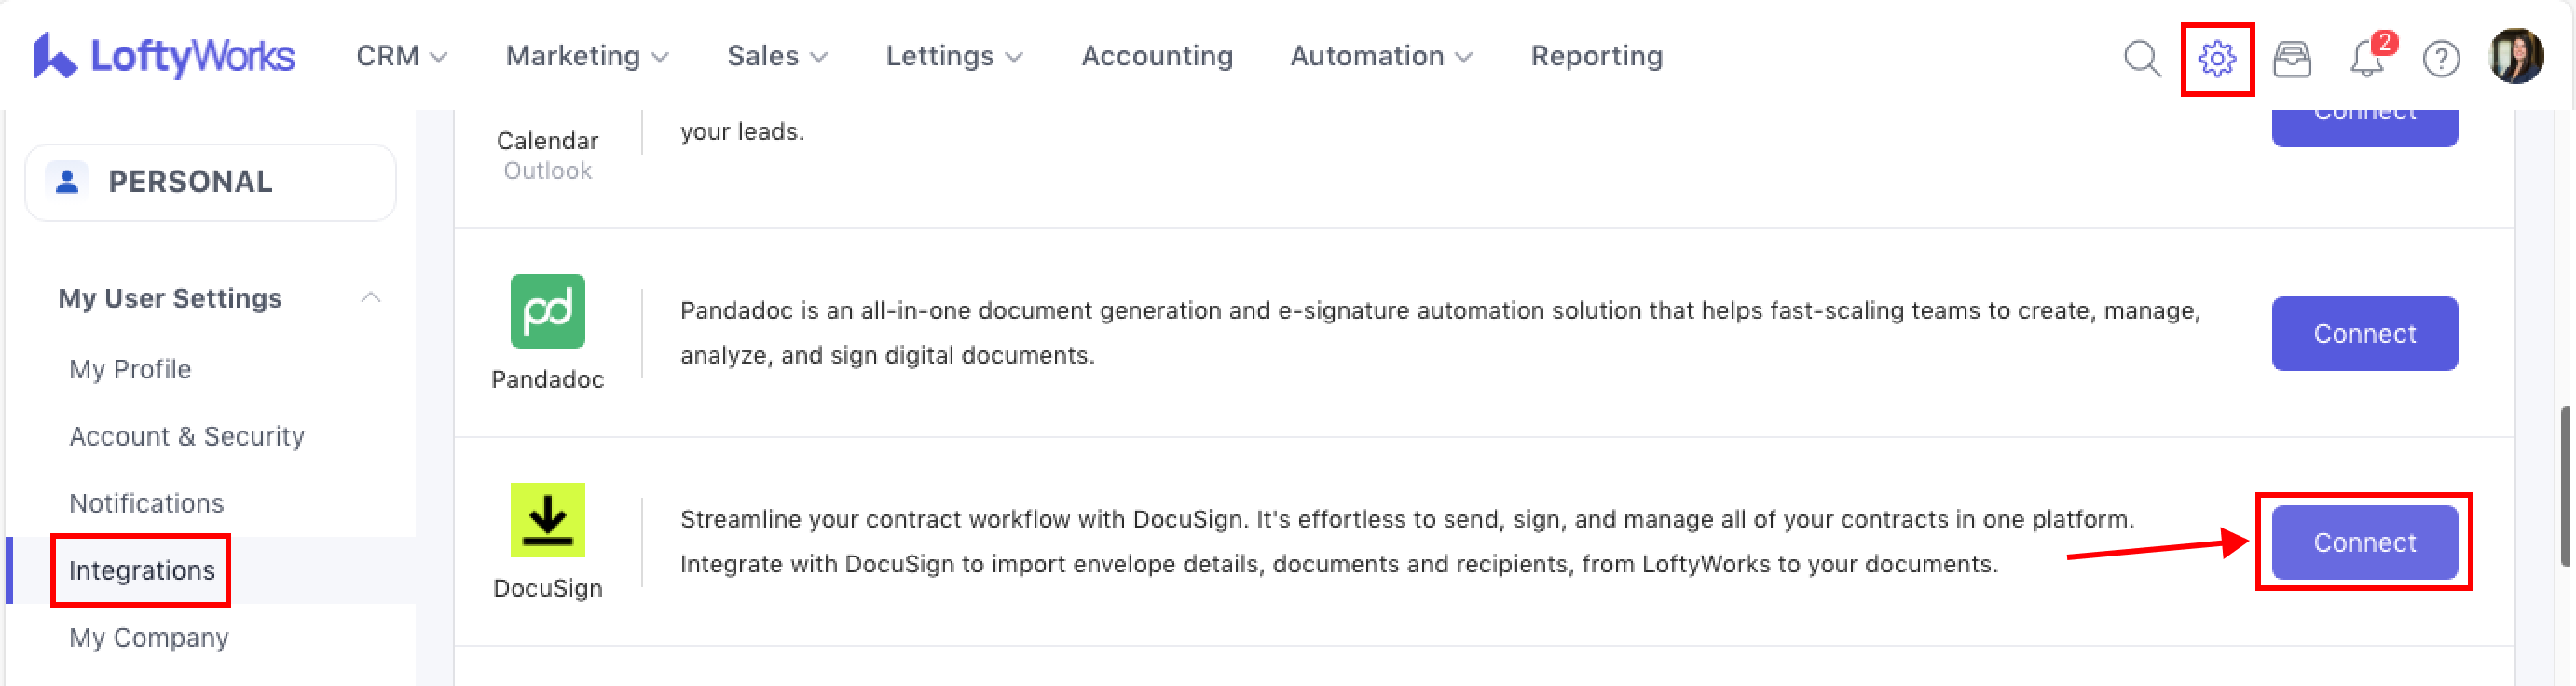Collapse the My User Settings section
The width and height of the screenshot is (2576, 686).
(x=370, y=298)
